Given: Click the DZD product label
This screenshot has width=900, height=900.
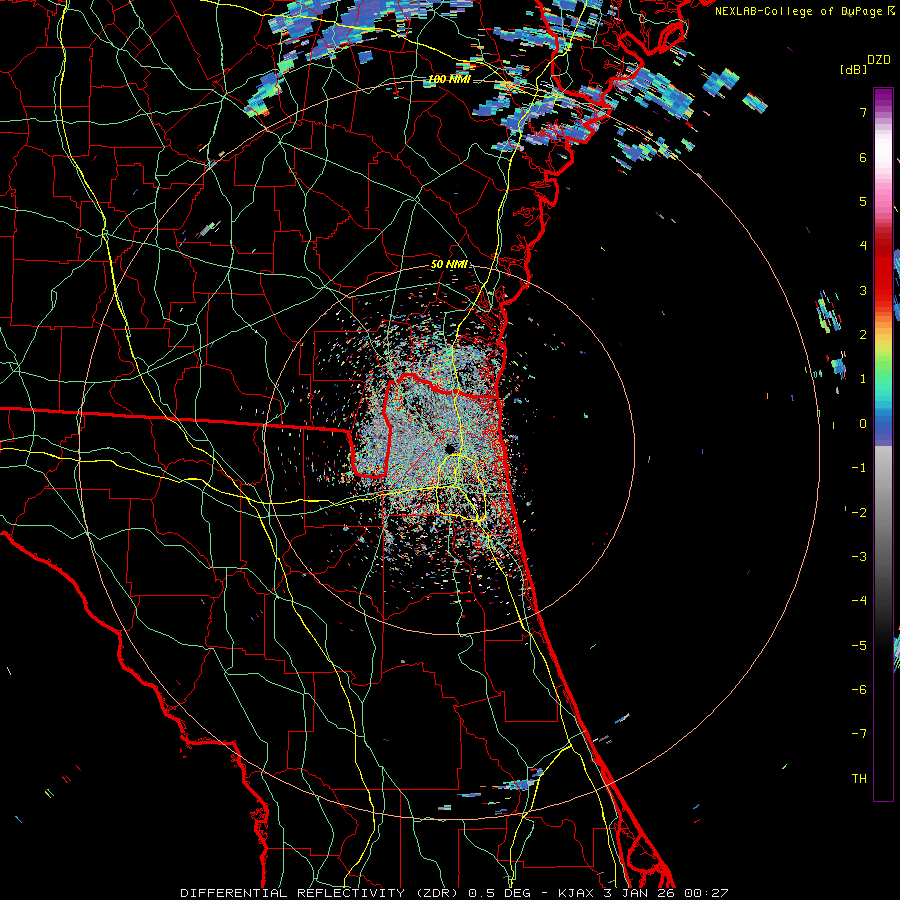Looking at the screenshot, I should point(878,60).
